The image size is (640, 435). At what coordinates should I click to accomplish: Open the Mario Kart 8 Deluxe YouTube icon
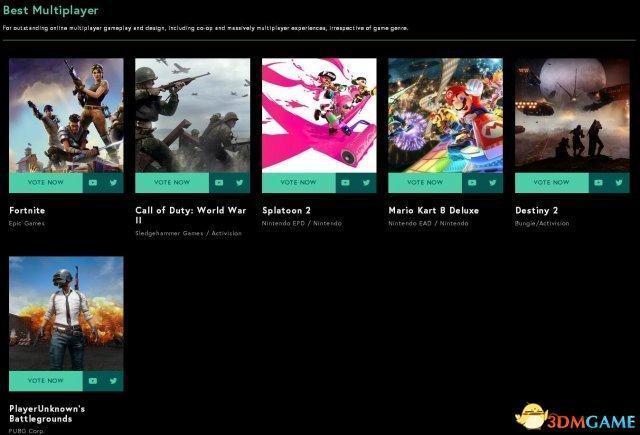pos(472,182)
